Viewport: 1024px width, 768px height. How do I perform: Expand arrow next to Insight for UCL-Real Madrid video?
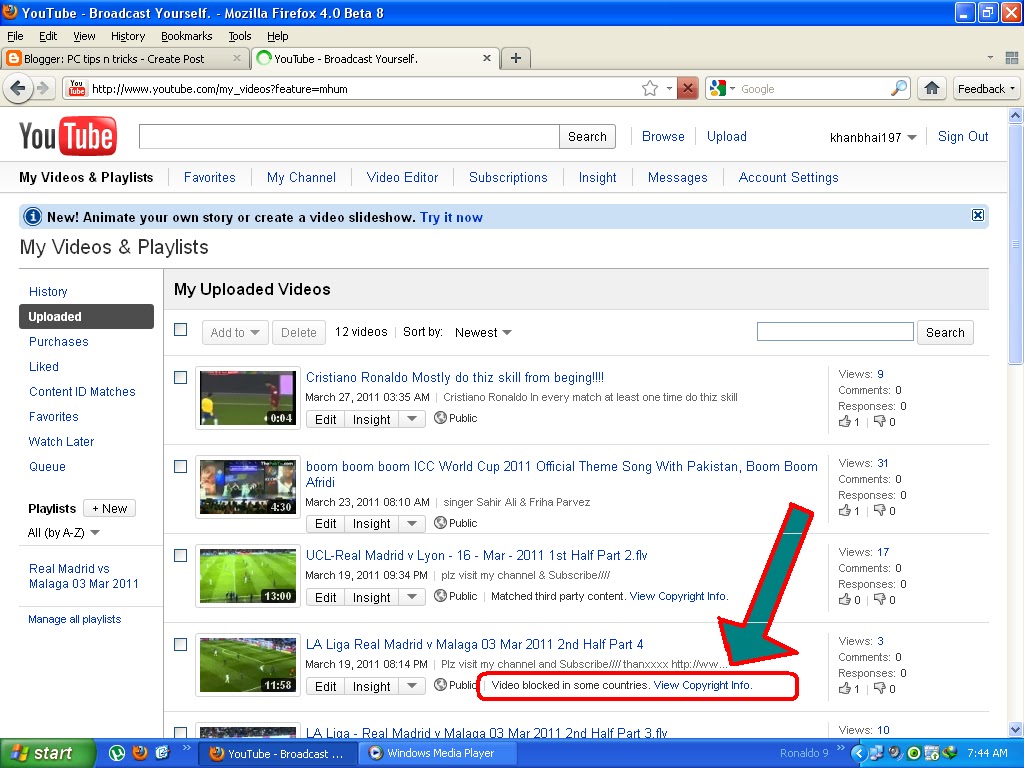pos(411,596)
